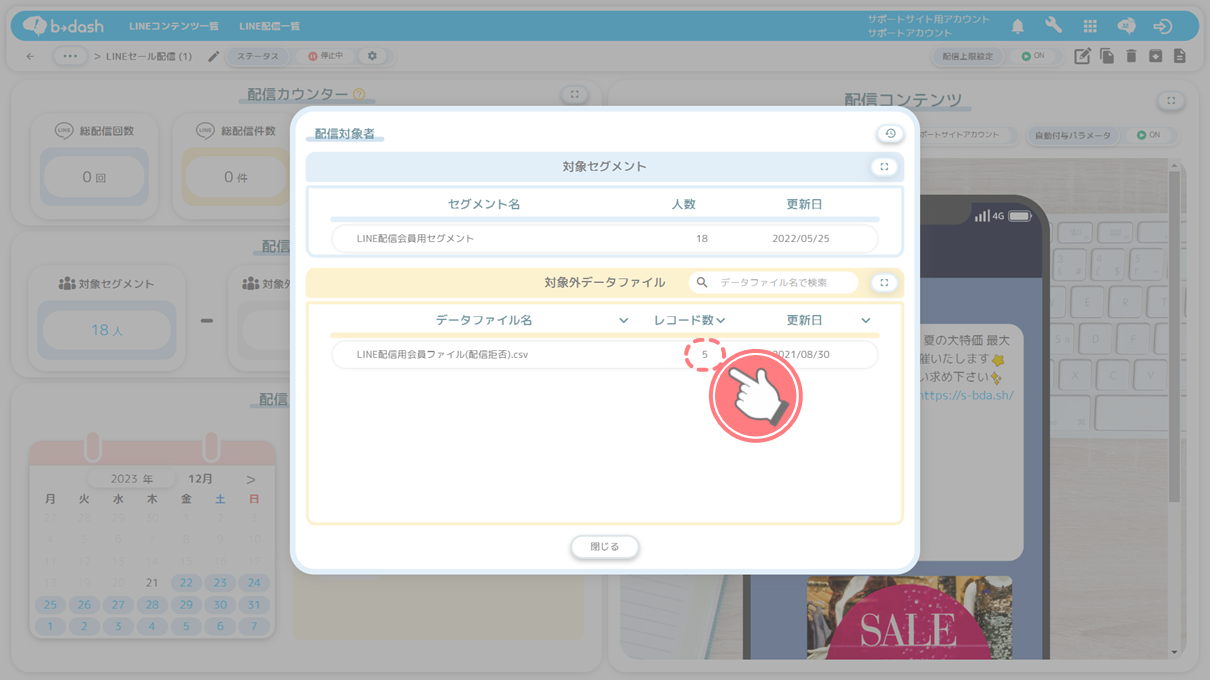Open the LINE配信一覧 menu
This screenshot has height=680, width=1210.
(x=270, y=26)
